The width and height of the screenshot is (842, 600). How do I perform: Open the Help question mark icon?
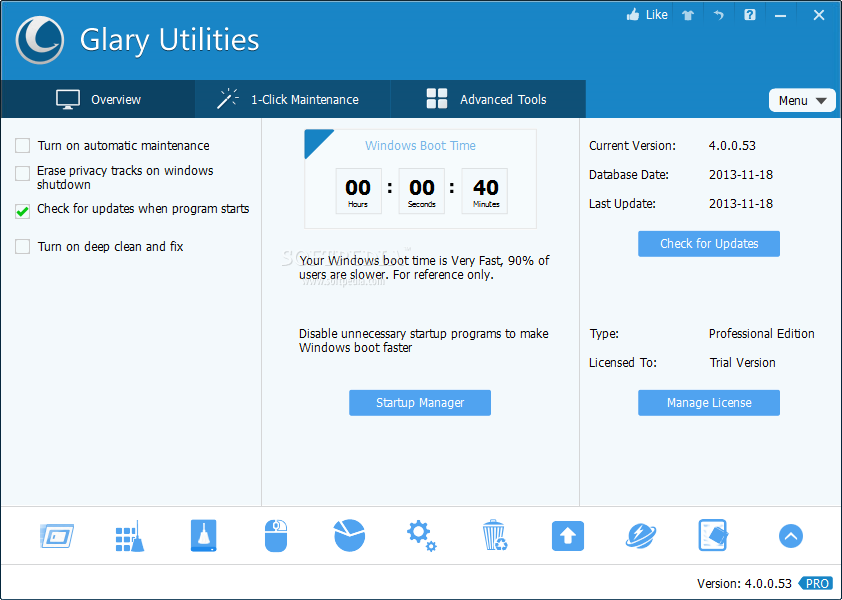click(750, 15)
